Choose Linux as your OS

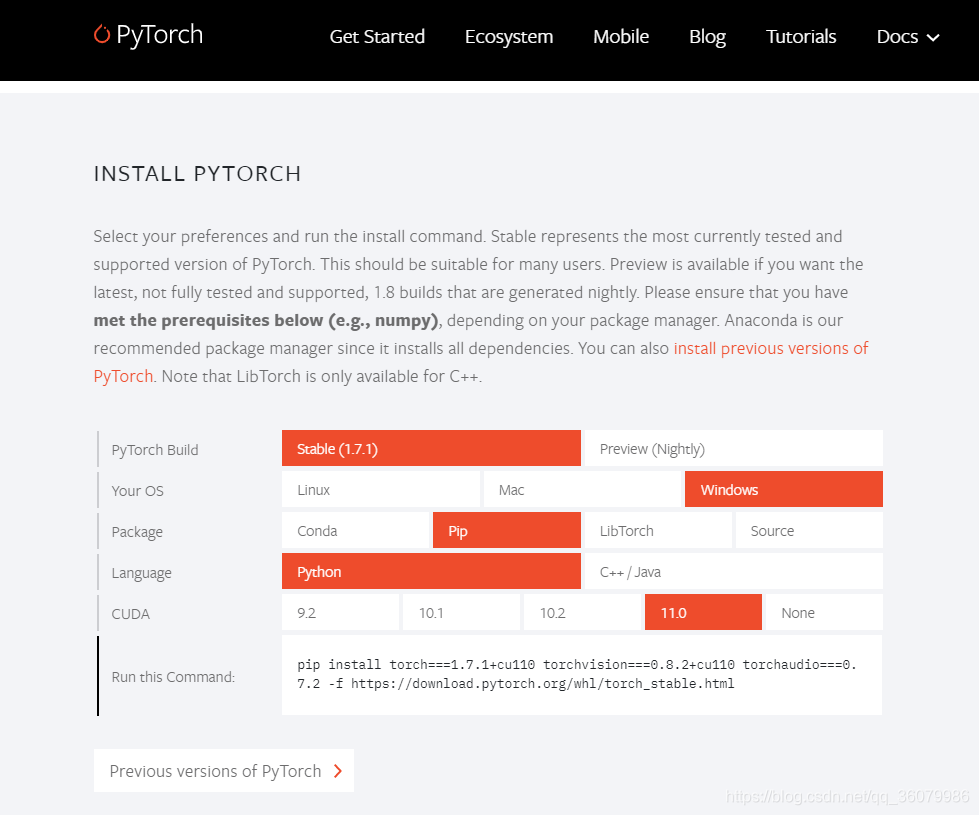pos(381,489)
